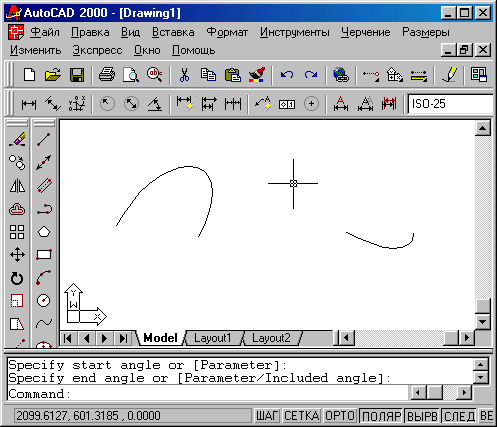Toggle СЛЕД object snap tracking

pos(459,416)
